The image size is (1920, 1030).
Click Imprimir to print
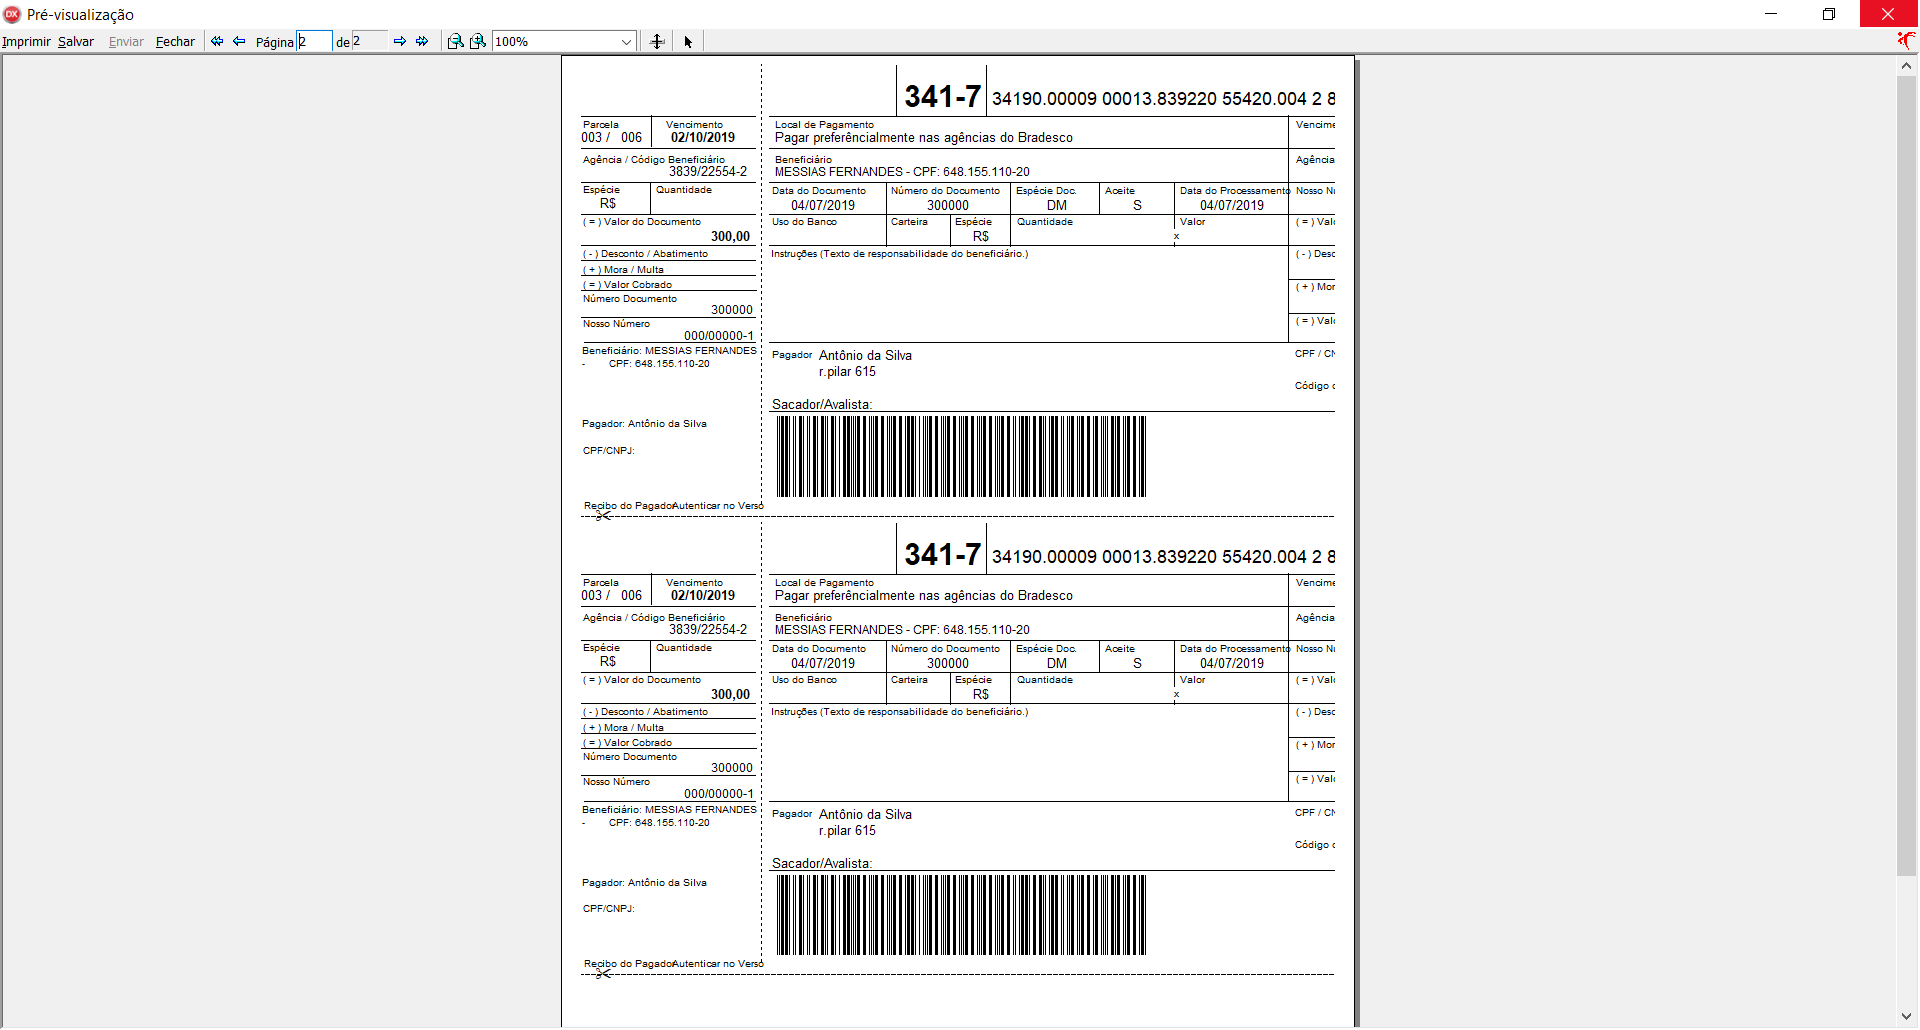[26, 41]
